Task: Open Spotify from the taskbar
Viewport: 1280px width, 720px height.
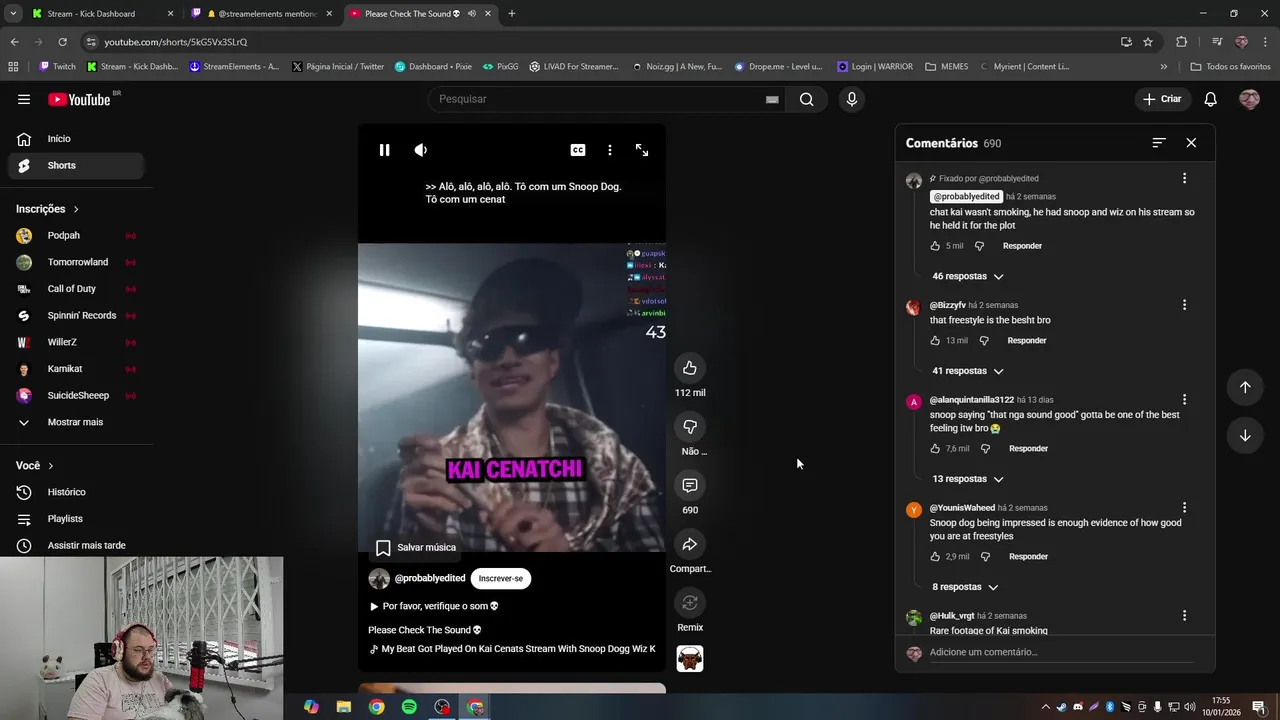Action: pos(409,707)
